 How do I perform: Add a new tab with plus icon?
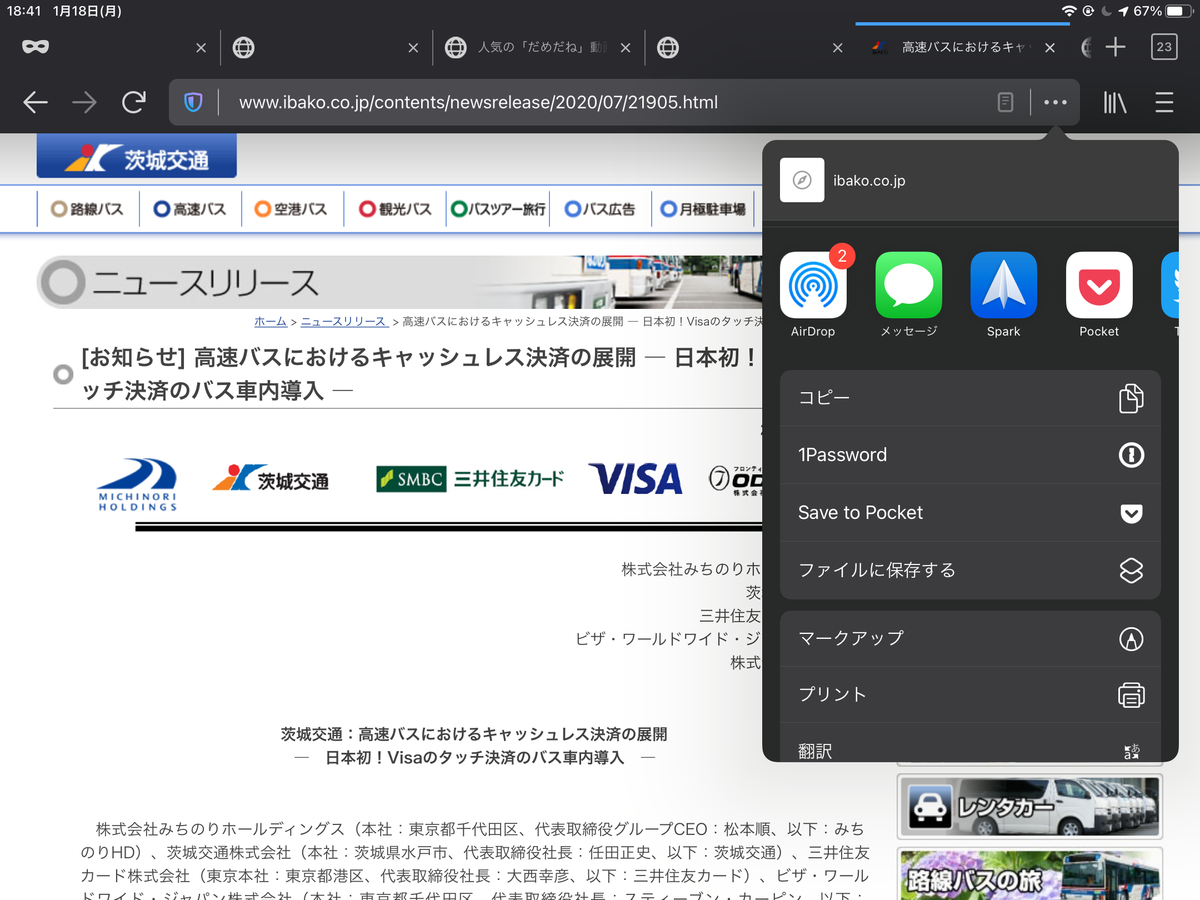(1115, 47)
